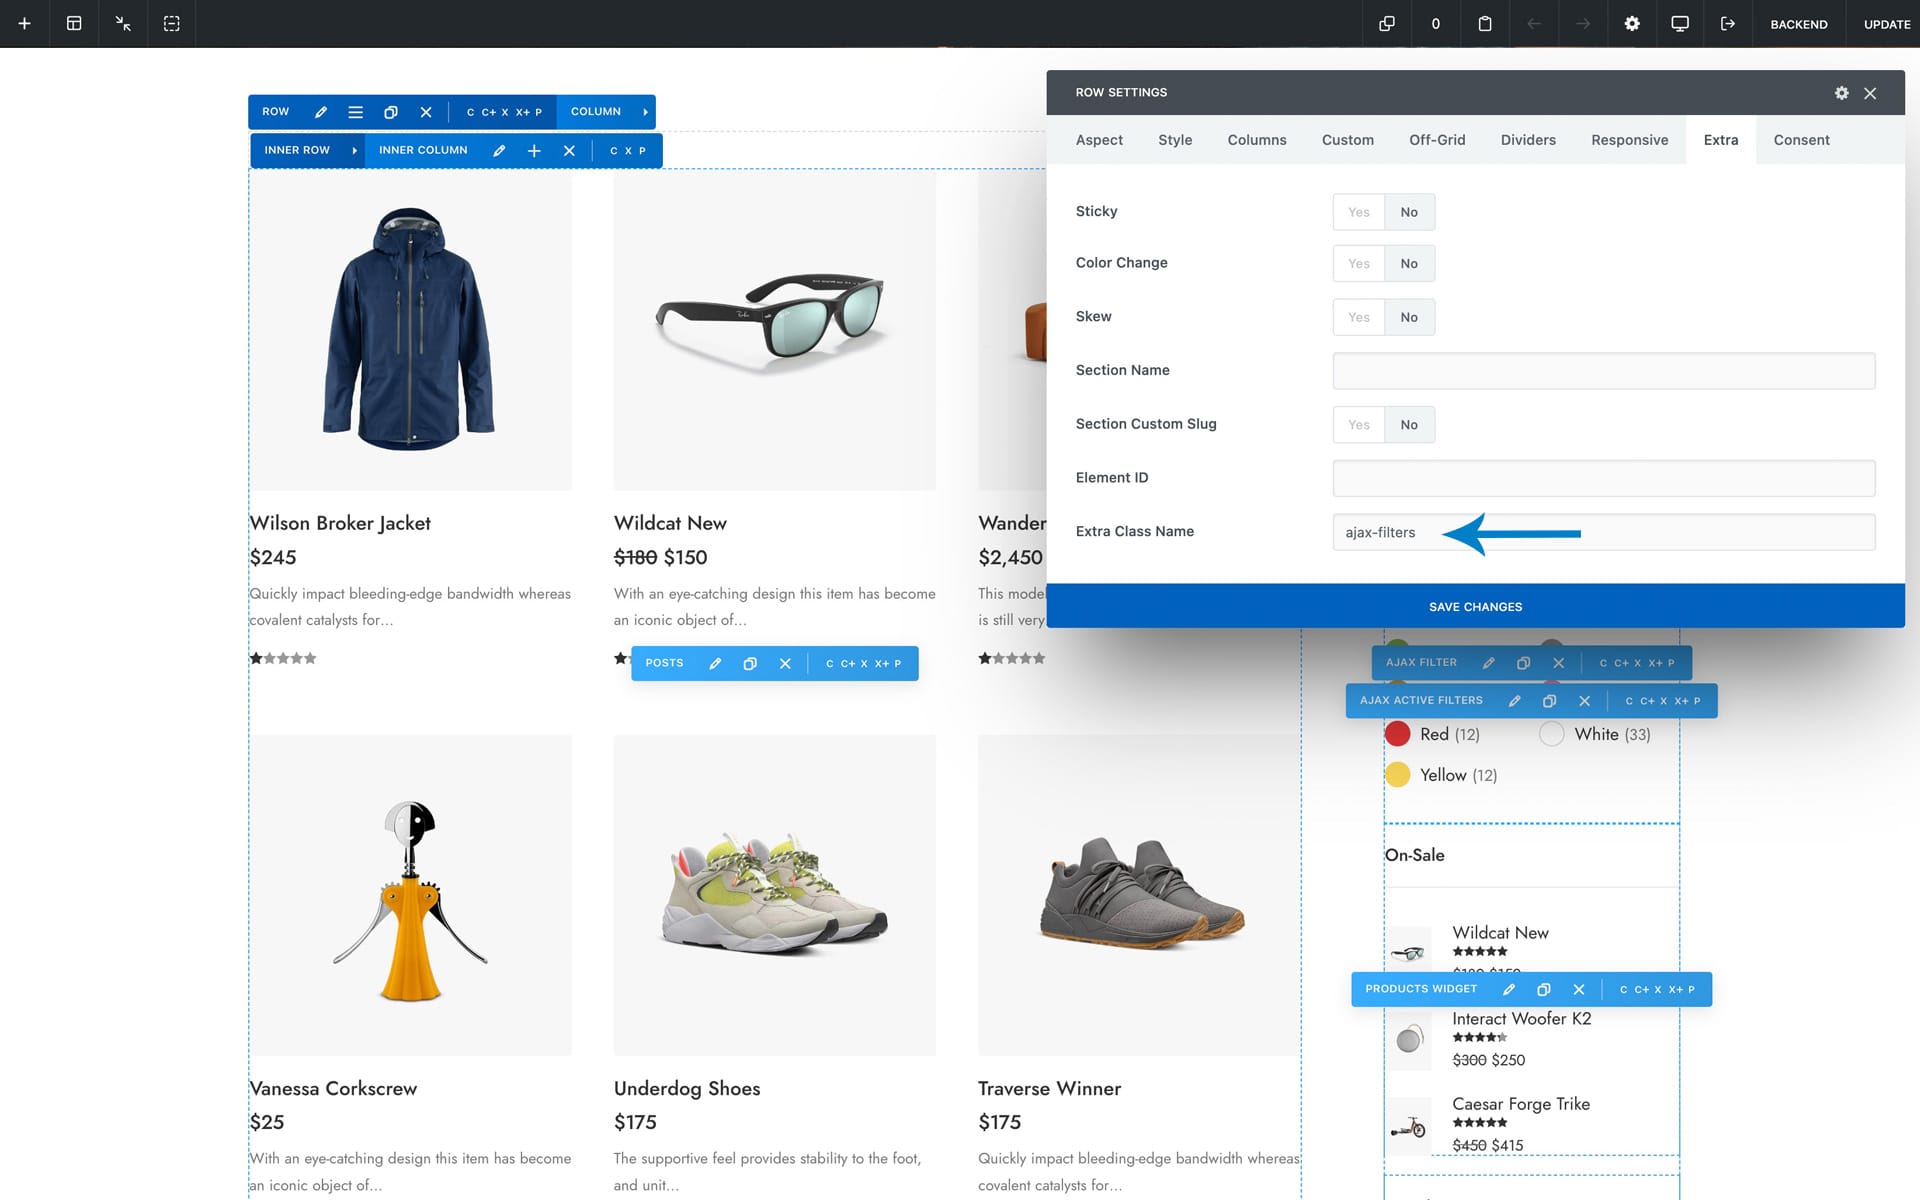This screenshot has height=1200, width=1920.
Task: Set Section Custom Slug to Yes
Action: tap(1358, 425)
